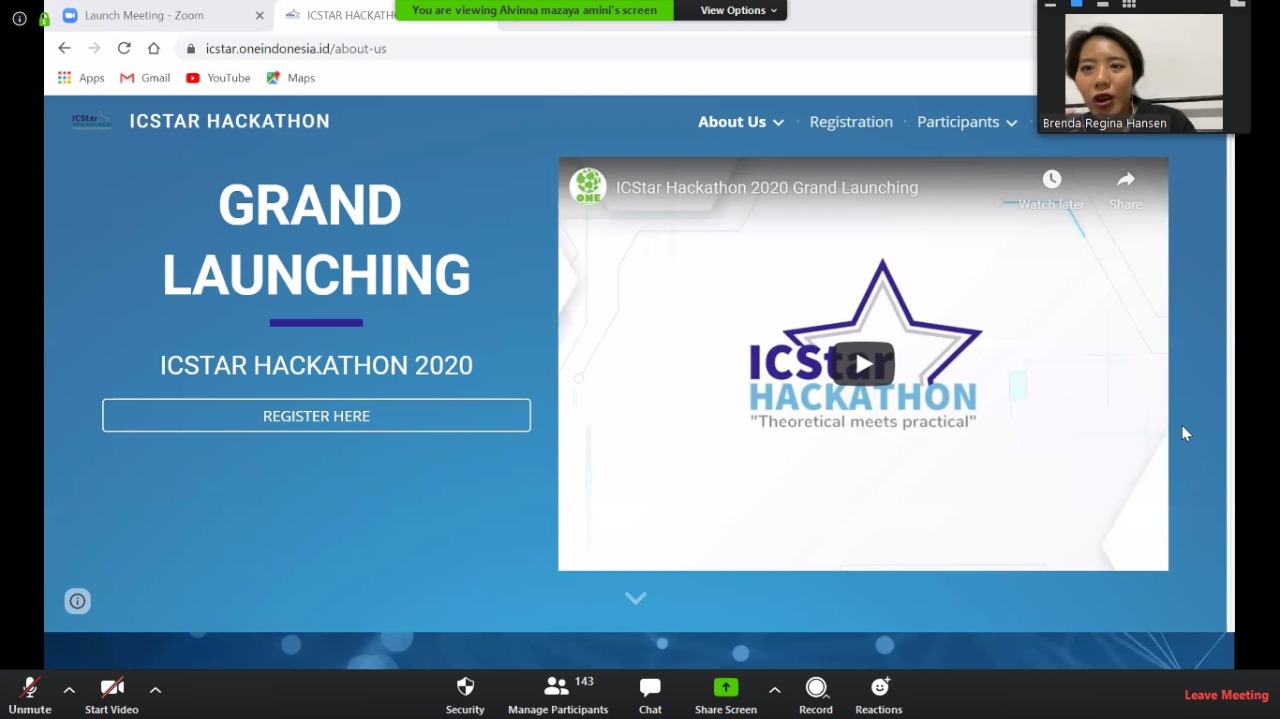Click the ICStar logo in site header
This screenshot has height=719, width=1280.
coord(92,121)
